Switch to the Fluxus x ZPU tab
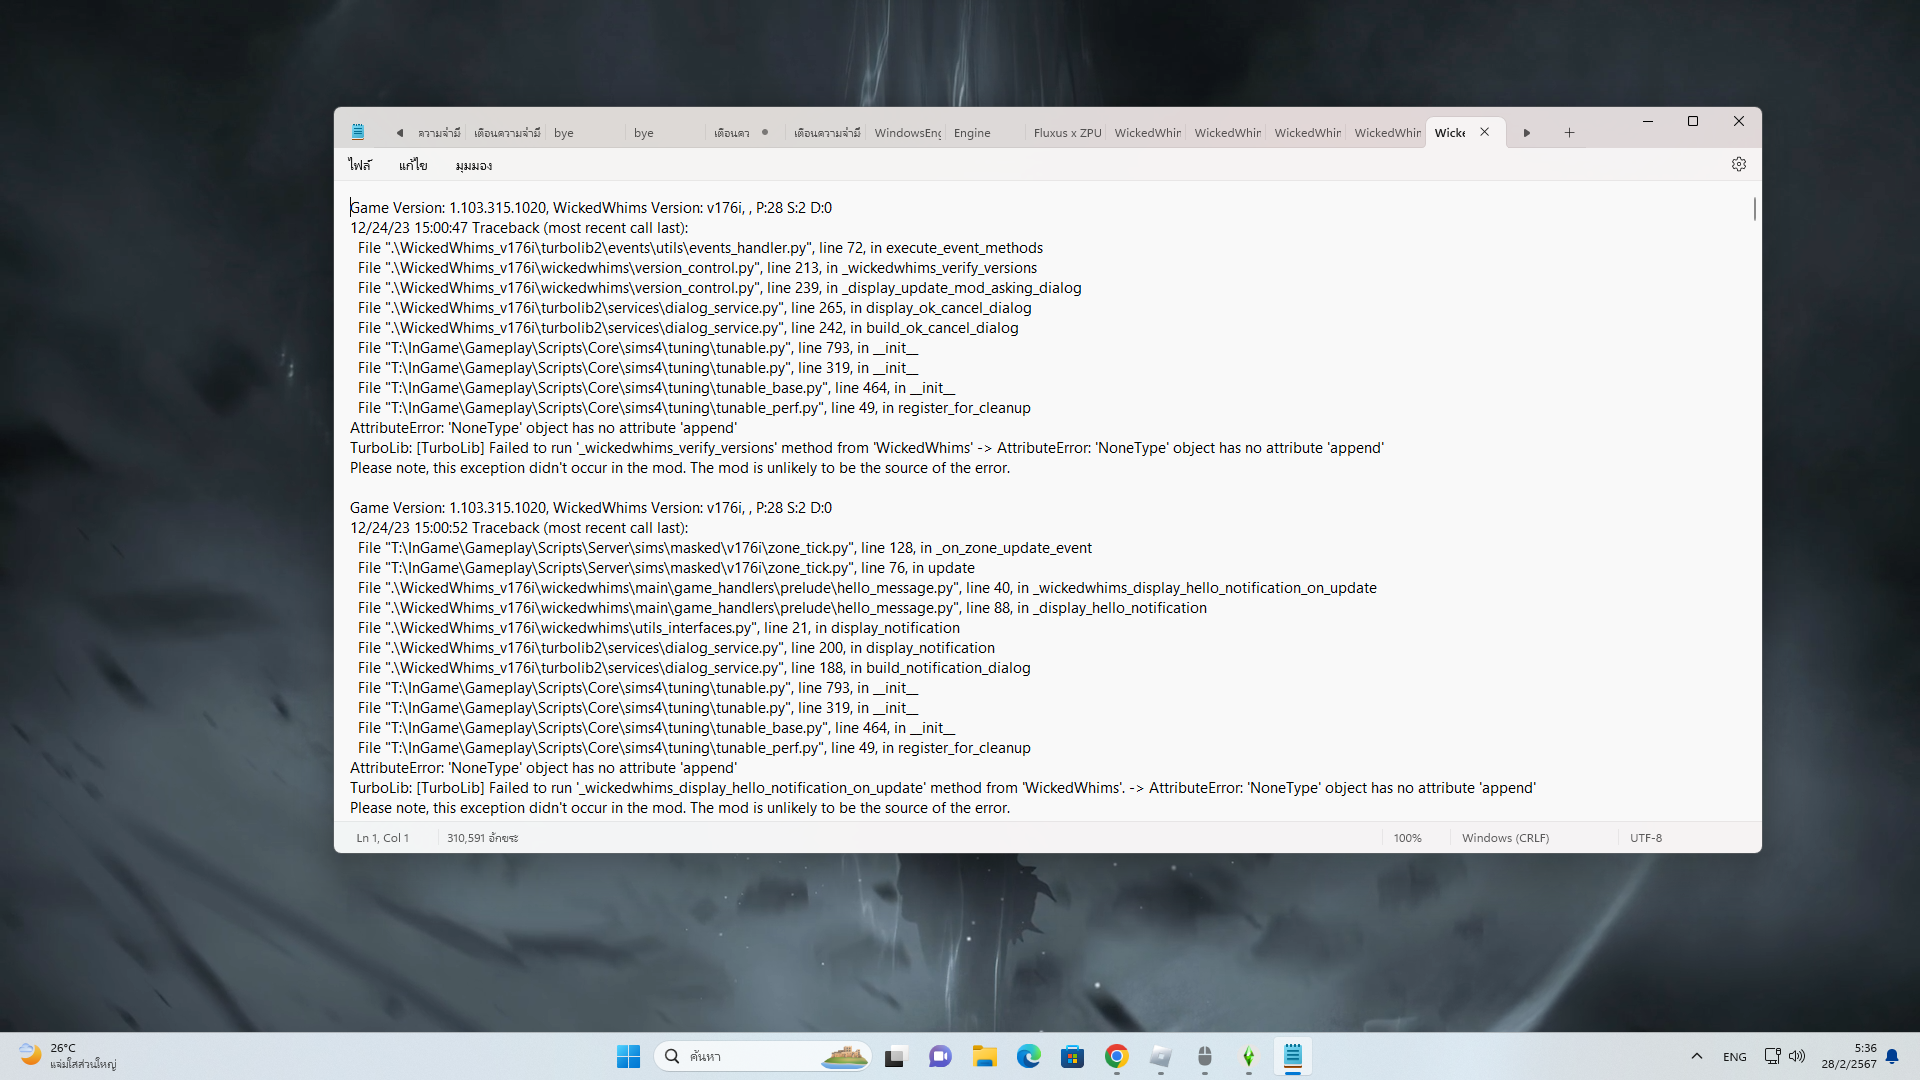1920x1080 pixels. point(1067,133)
